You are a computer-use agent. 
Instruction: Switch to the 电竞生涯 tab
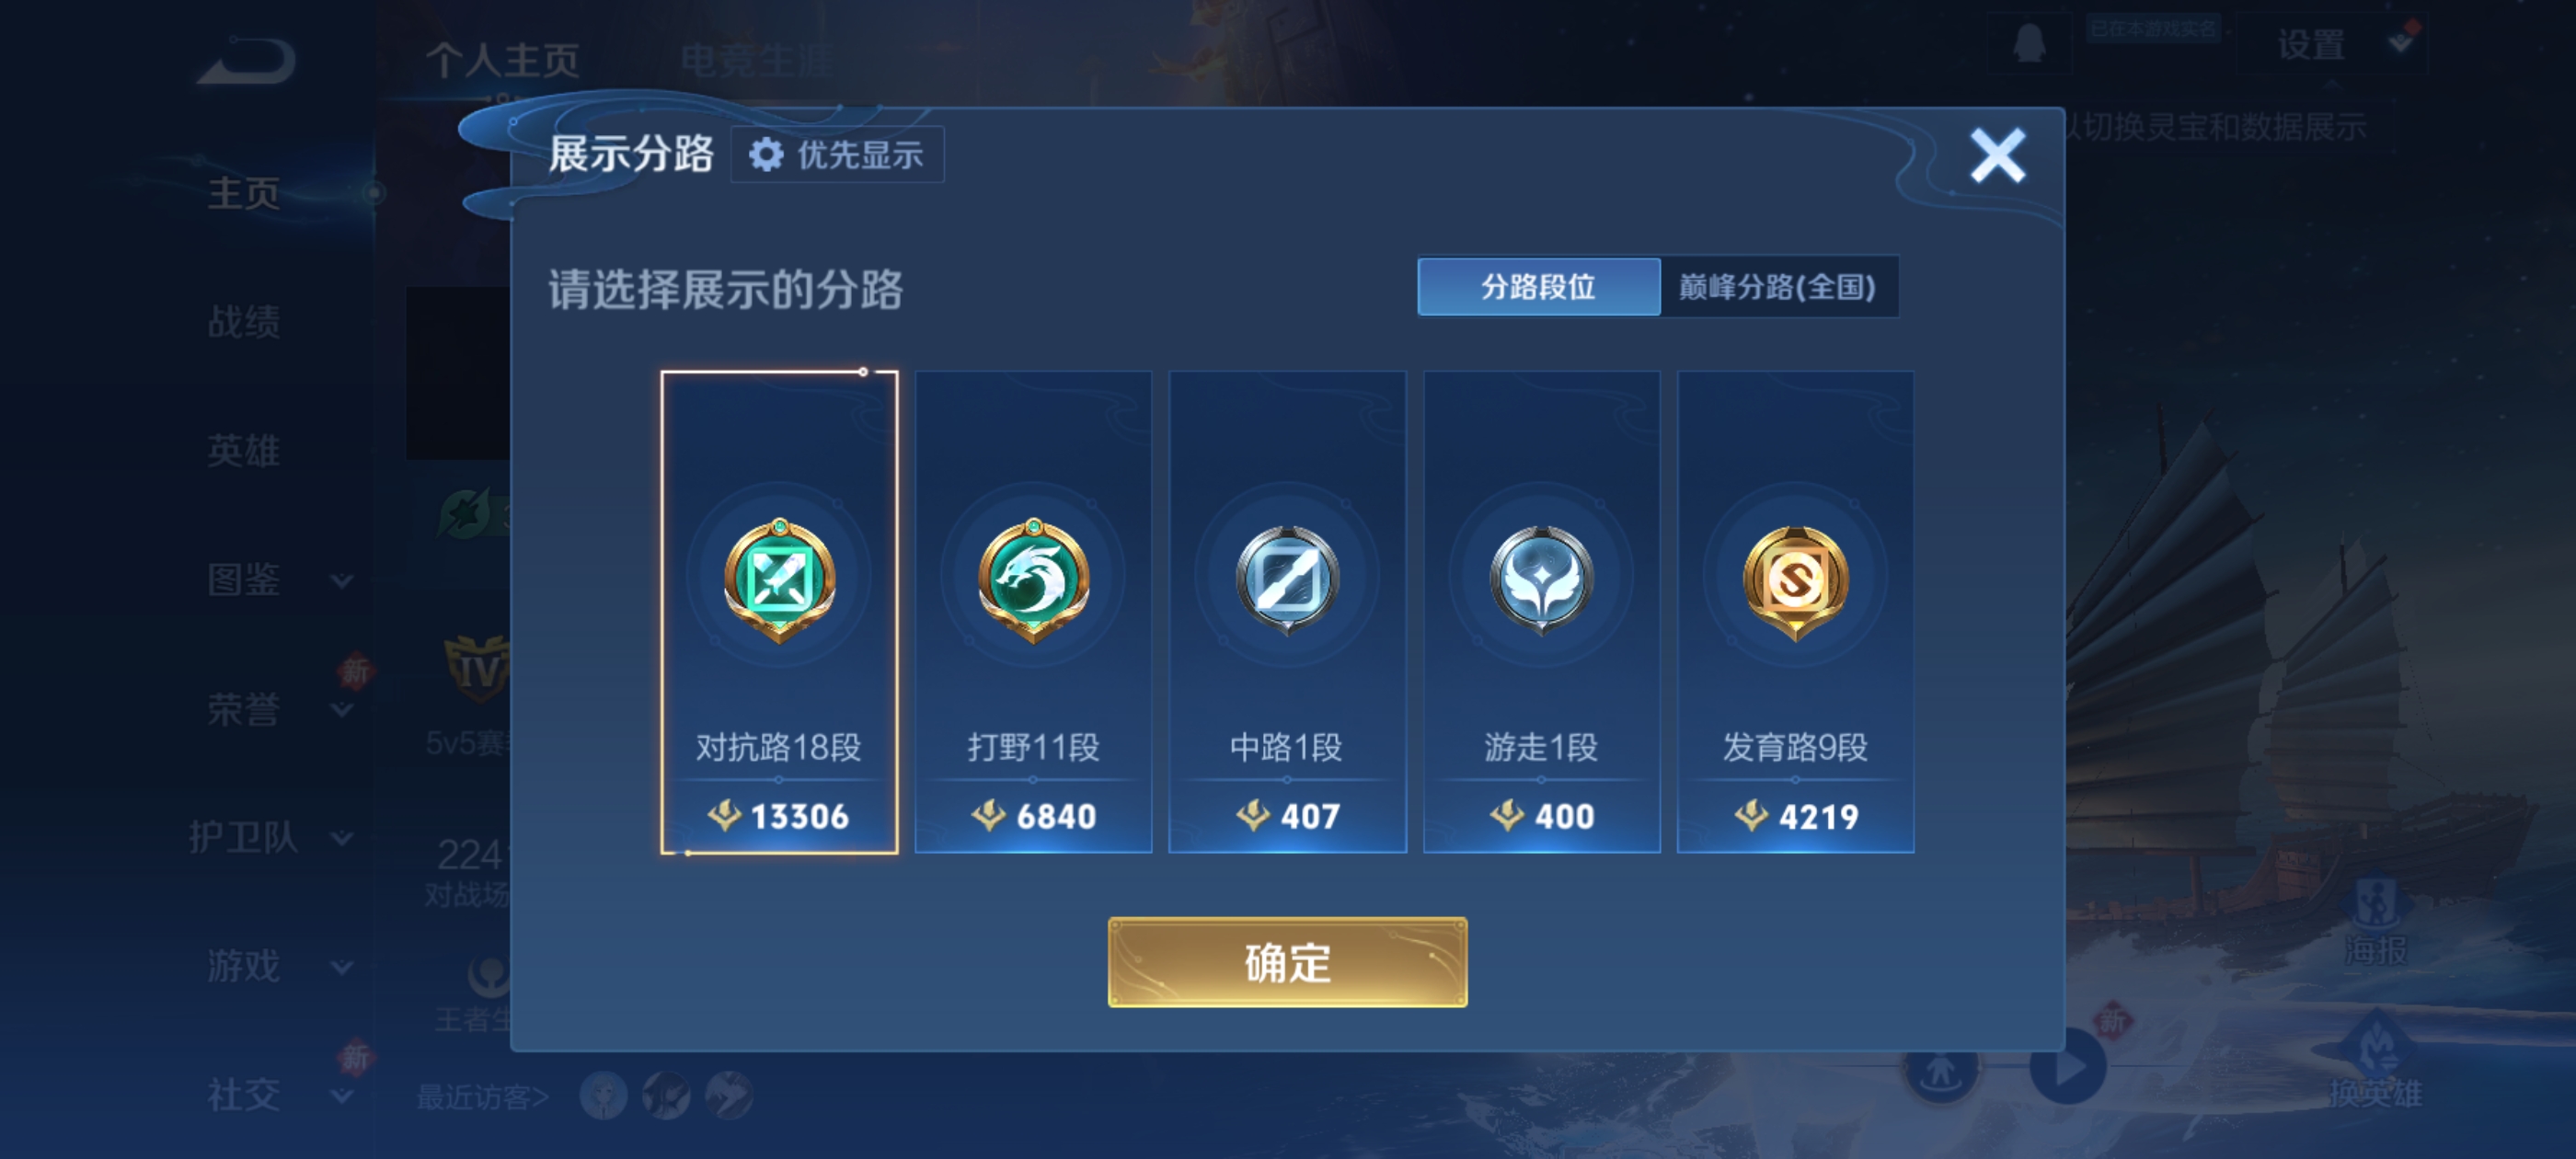click(755, 60)
